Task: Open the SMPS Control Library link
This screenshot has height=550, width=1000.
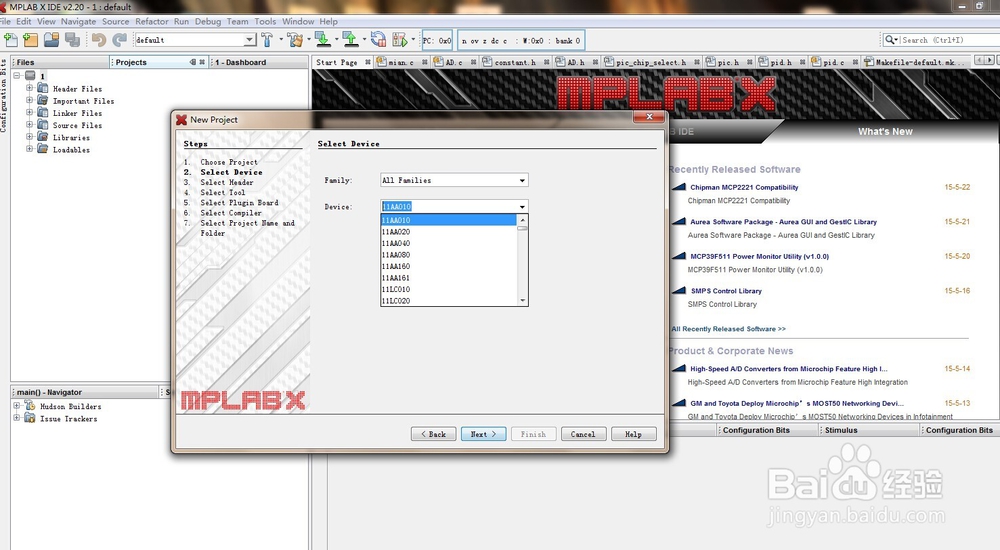Action: pos(726,291)
